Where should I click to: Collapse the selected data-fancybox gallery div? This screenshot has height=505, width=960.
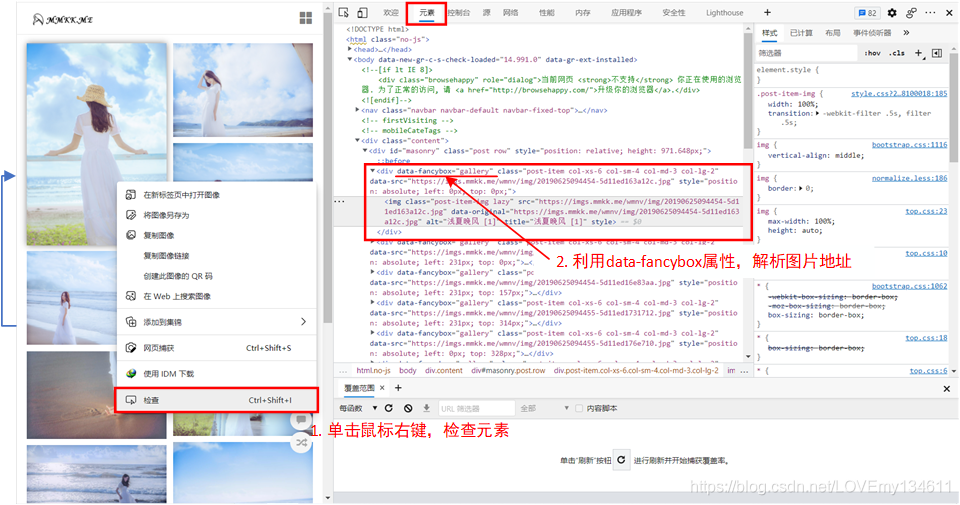(372, 171)
